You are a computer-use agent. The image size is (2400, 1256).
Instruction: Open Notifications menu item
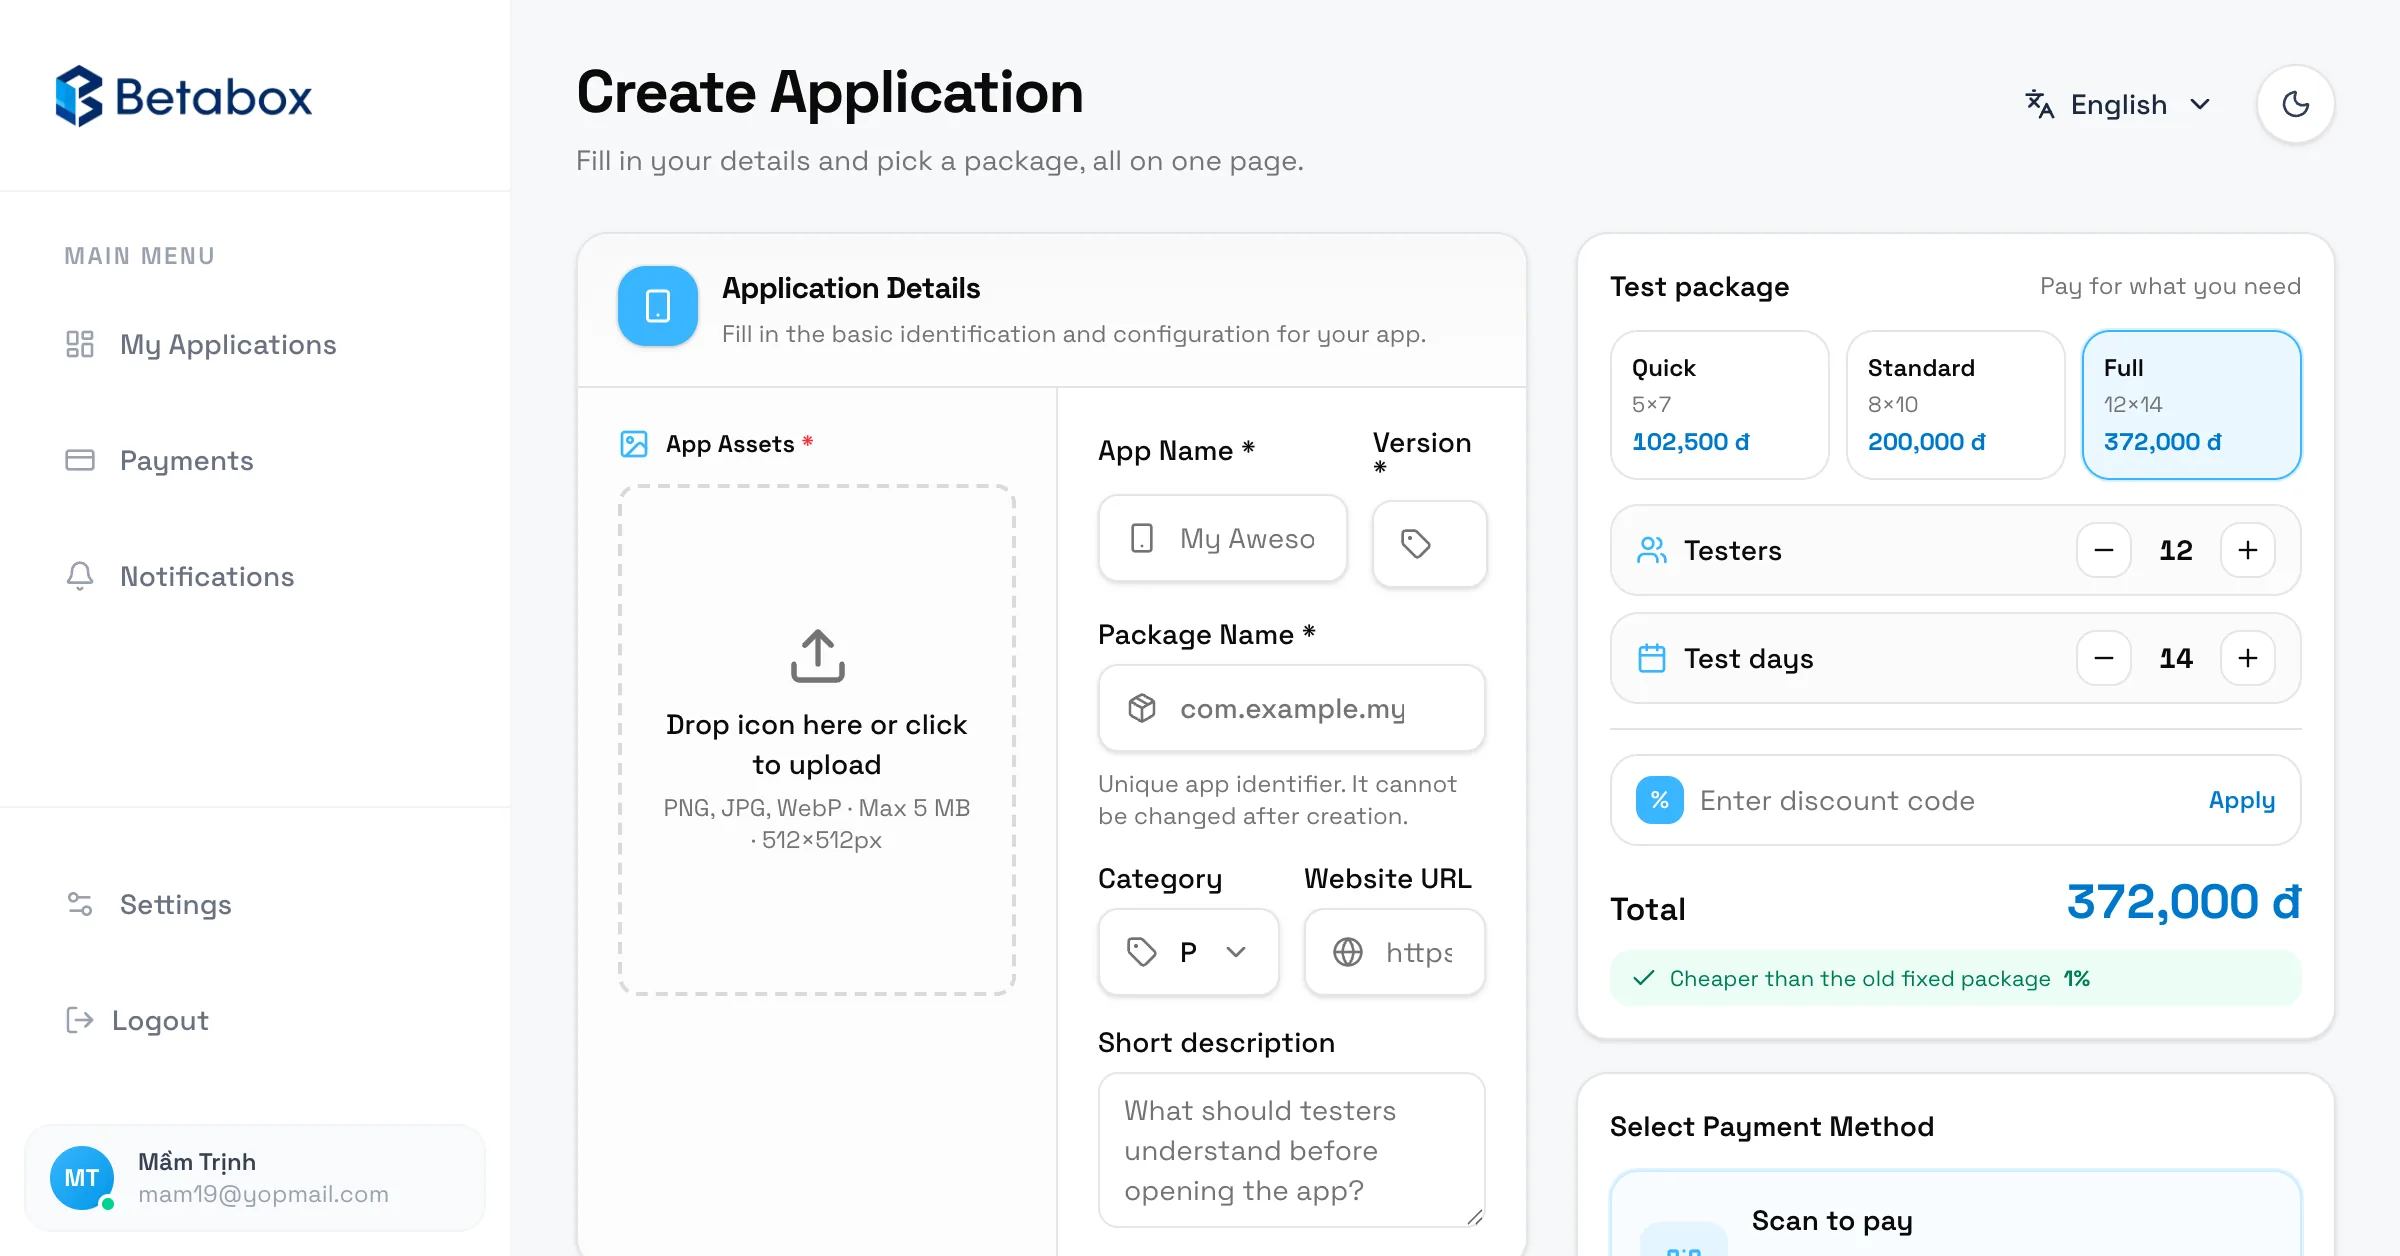tap(255, 576)
